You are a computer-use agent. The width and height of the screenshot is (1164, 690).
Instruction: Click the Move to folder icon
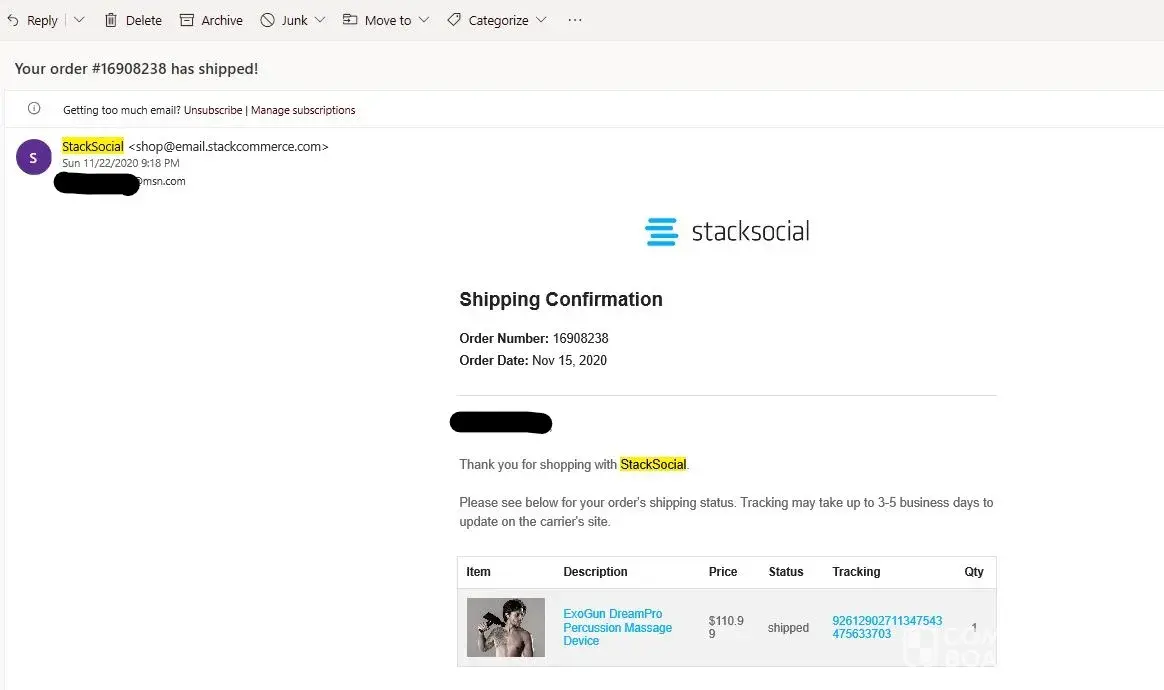click(350, 20)
